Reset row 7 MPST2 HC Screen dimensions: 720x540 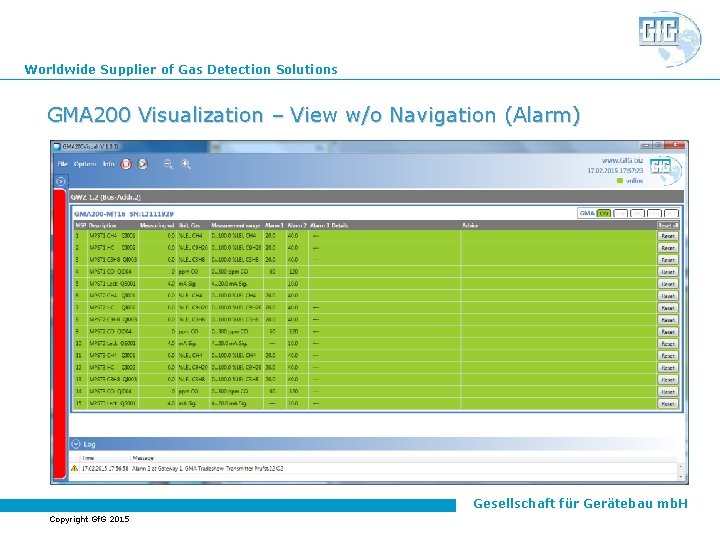coord(668,308)
